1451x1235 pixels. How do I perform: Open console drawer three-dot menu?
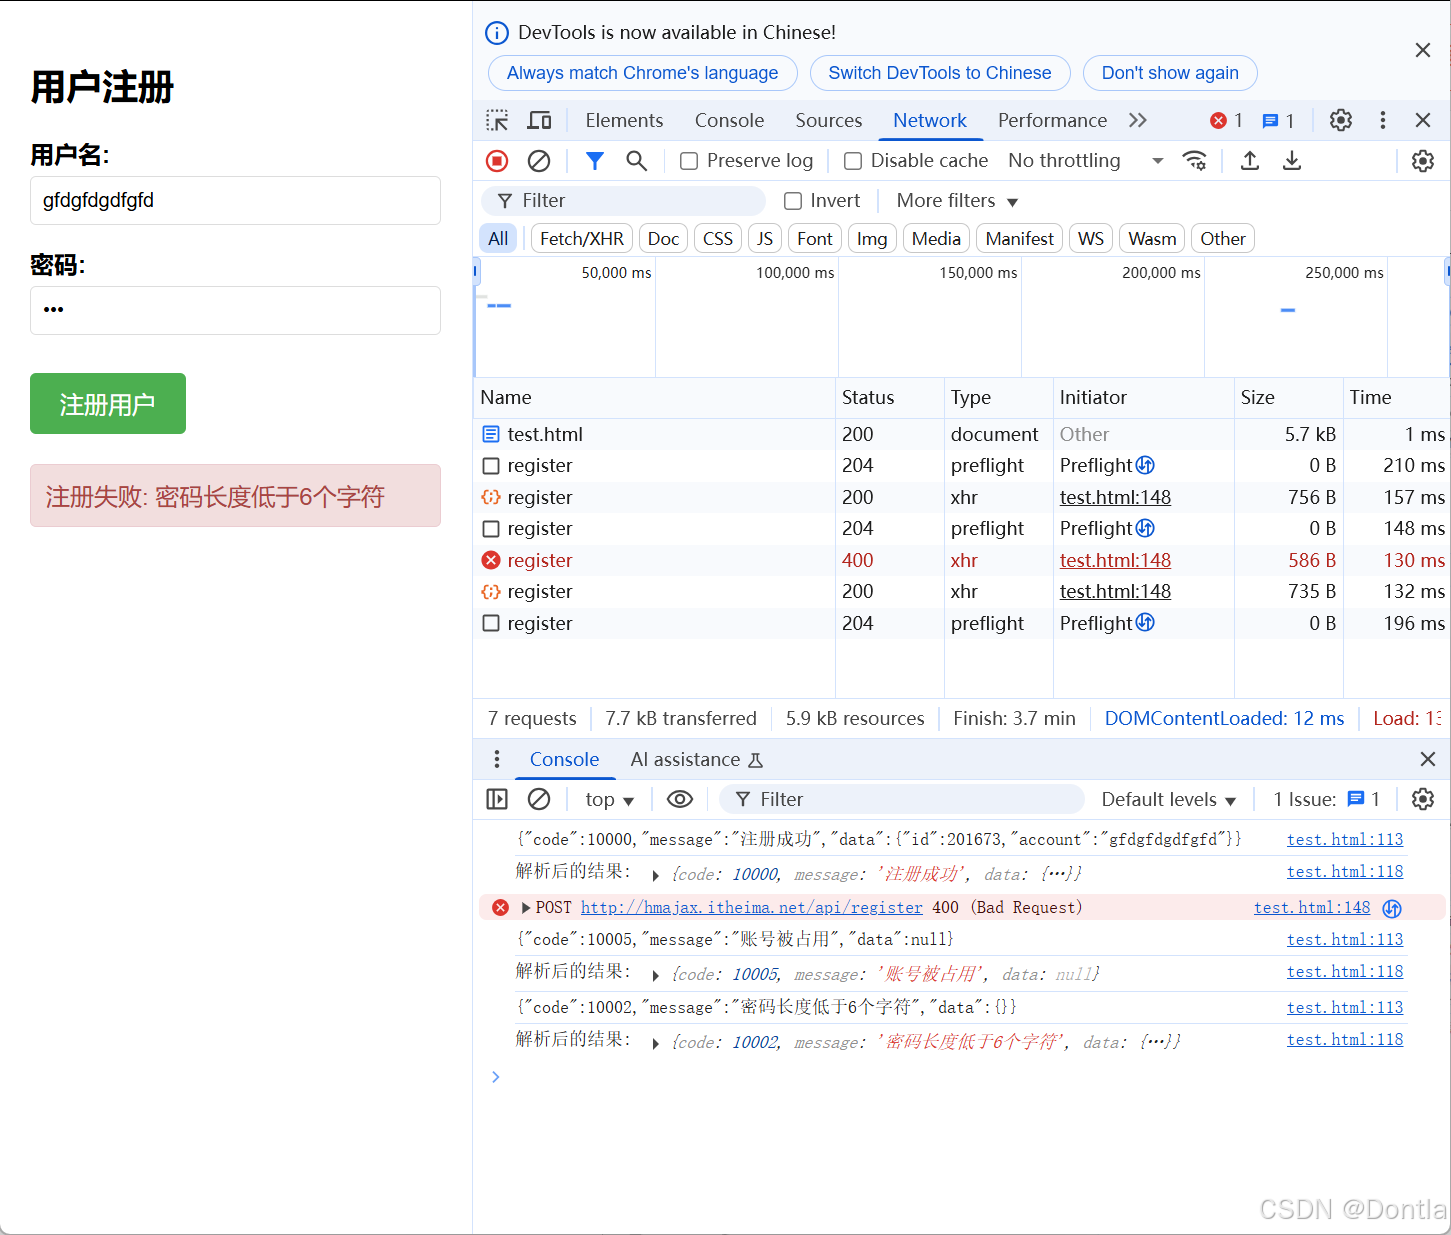(x=497, y=760)
